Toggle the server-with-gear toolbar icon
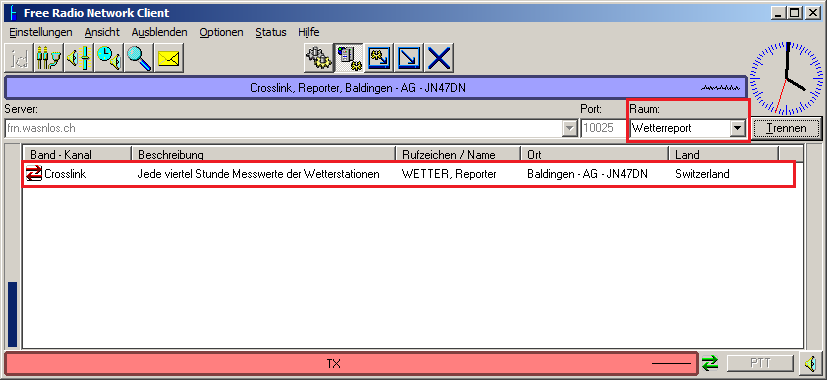This screenshot has width=827, height=380. point(349,58)
